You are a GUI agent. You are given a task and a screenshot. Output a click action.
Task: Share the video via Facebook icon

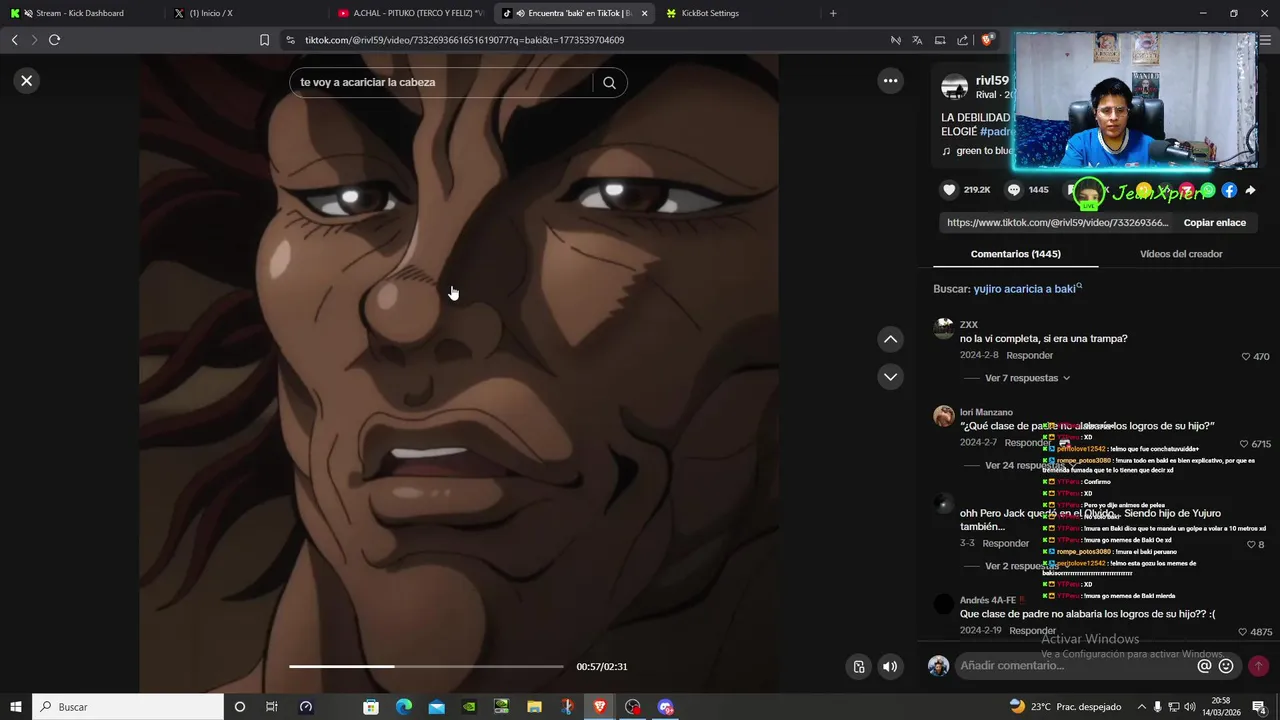coord(1229,190)
